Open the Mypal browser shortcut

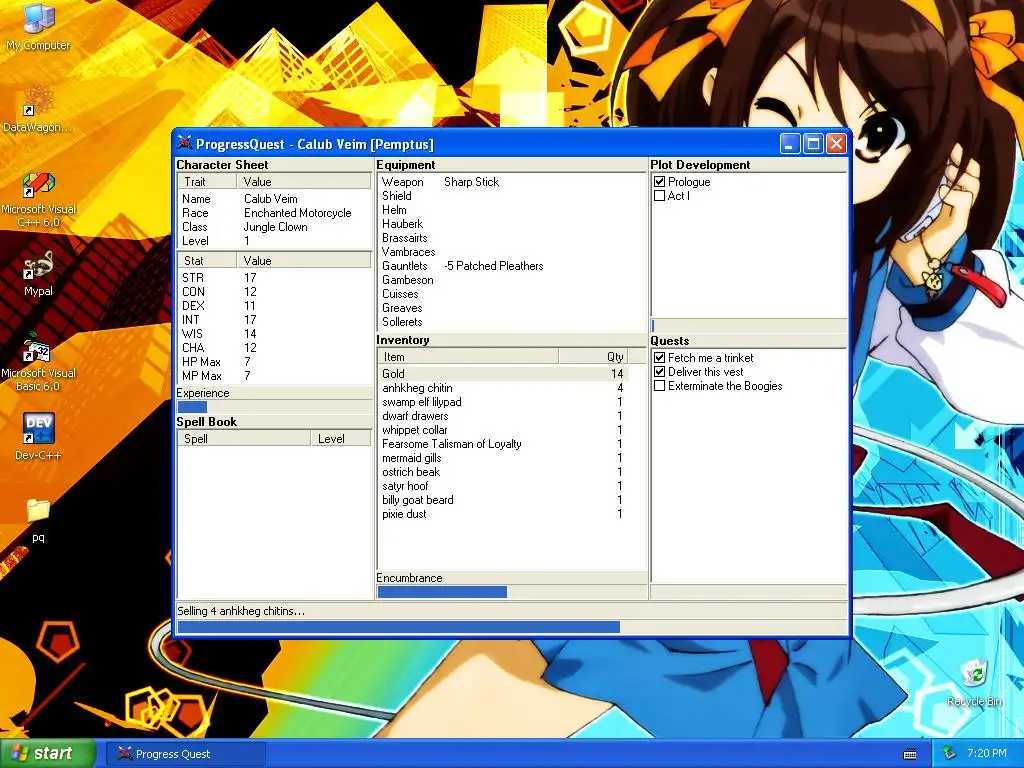39,274
